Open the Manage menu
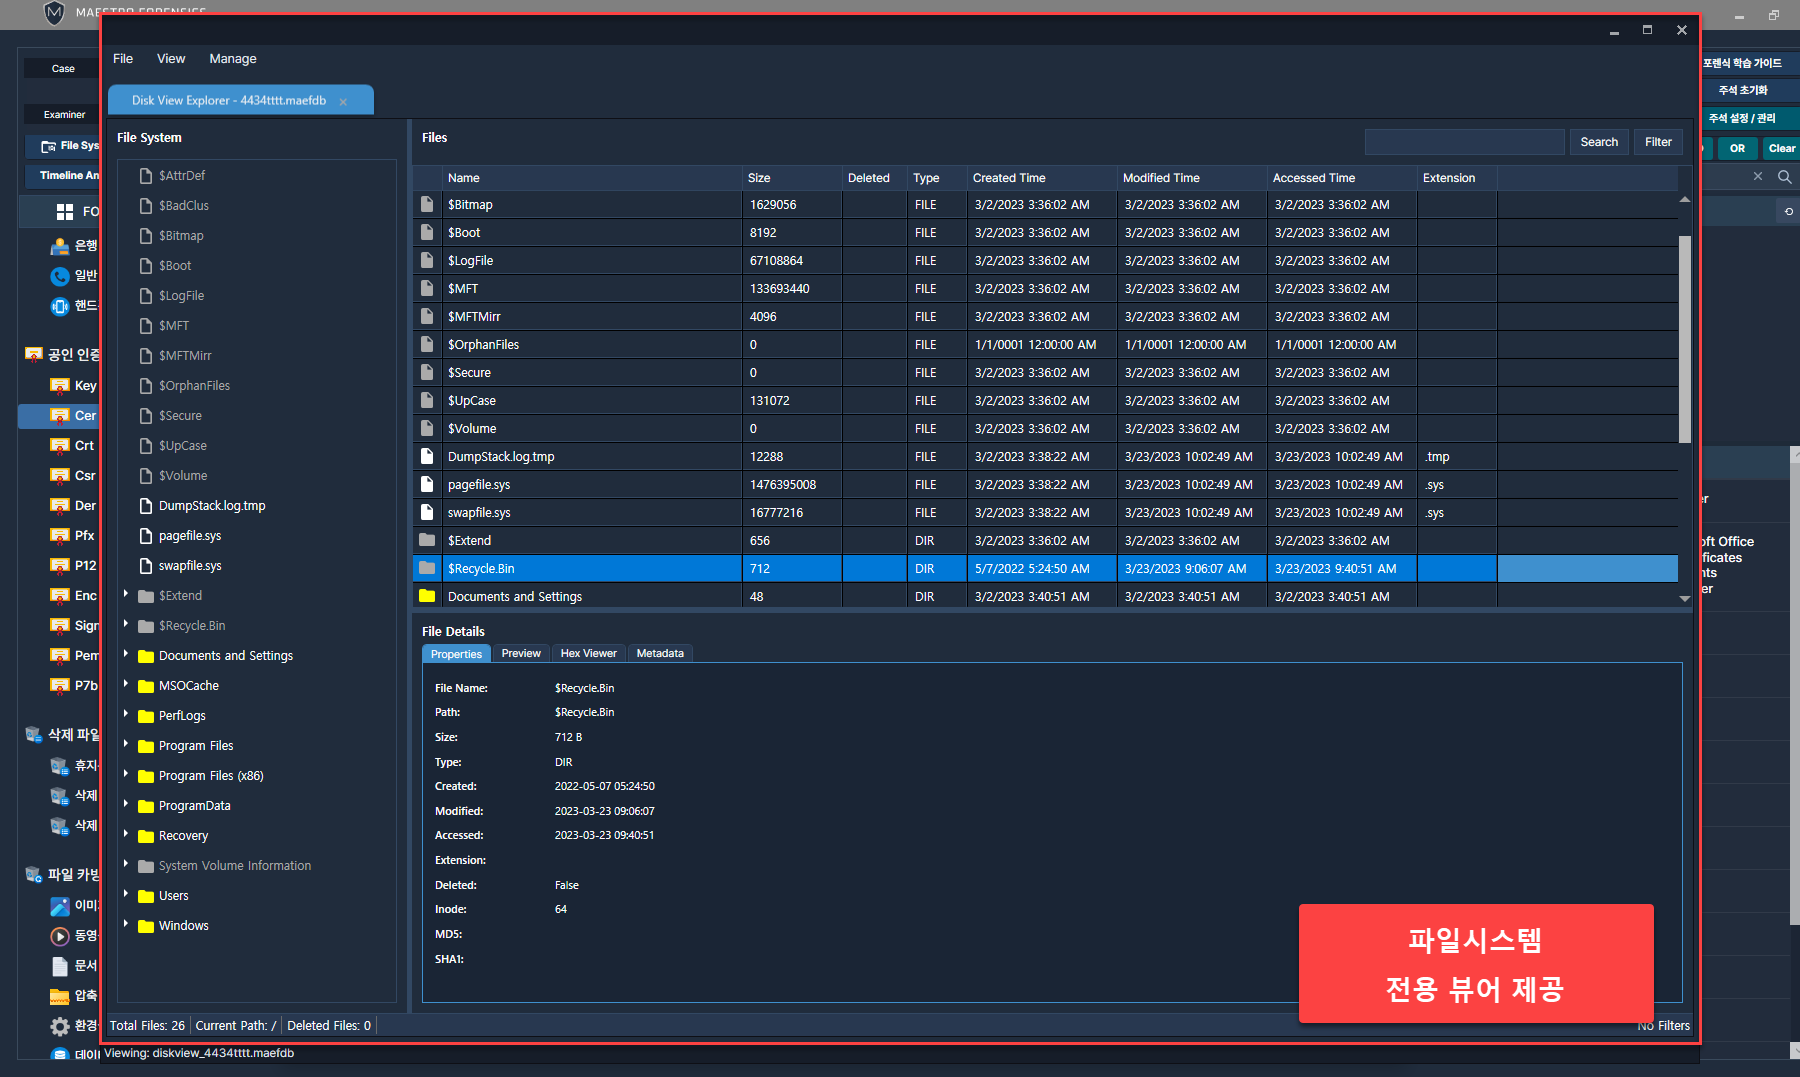This screenshot has height=1077, width=1800. tap(233, 59)
